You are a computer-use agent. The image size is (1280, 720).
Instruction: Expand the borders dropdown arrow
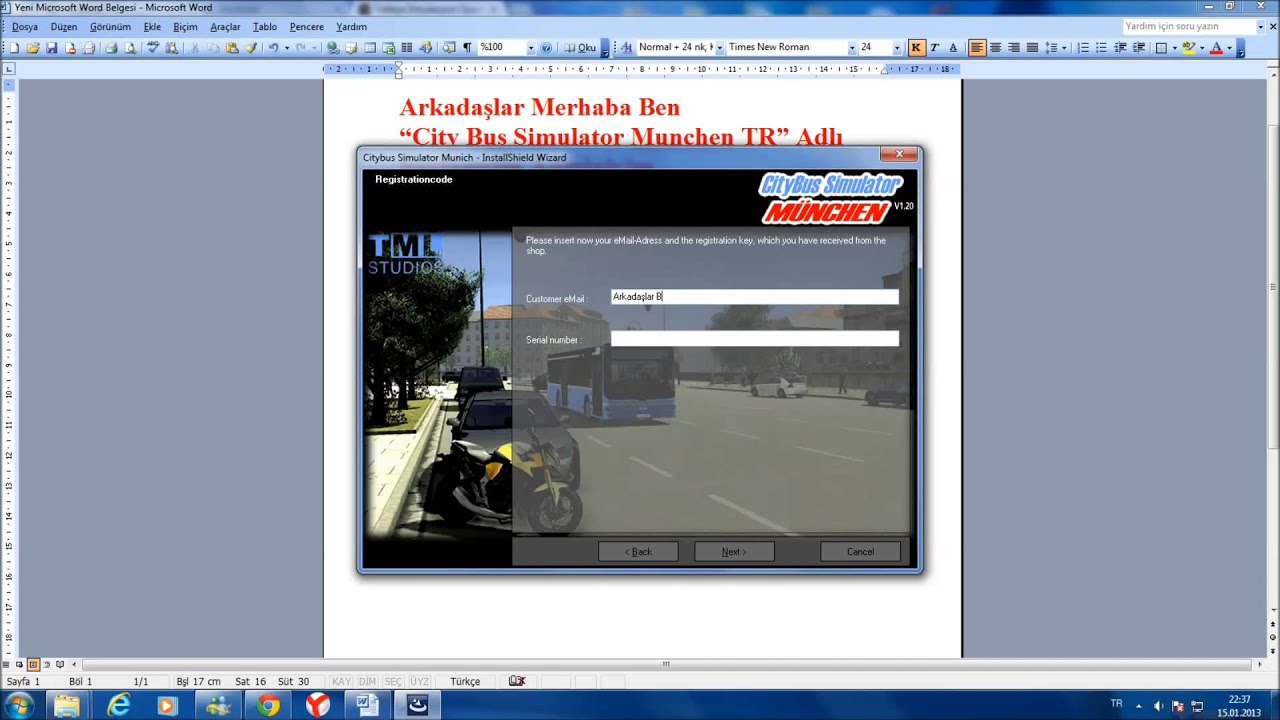[1173, 47]
